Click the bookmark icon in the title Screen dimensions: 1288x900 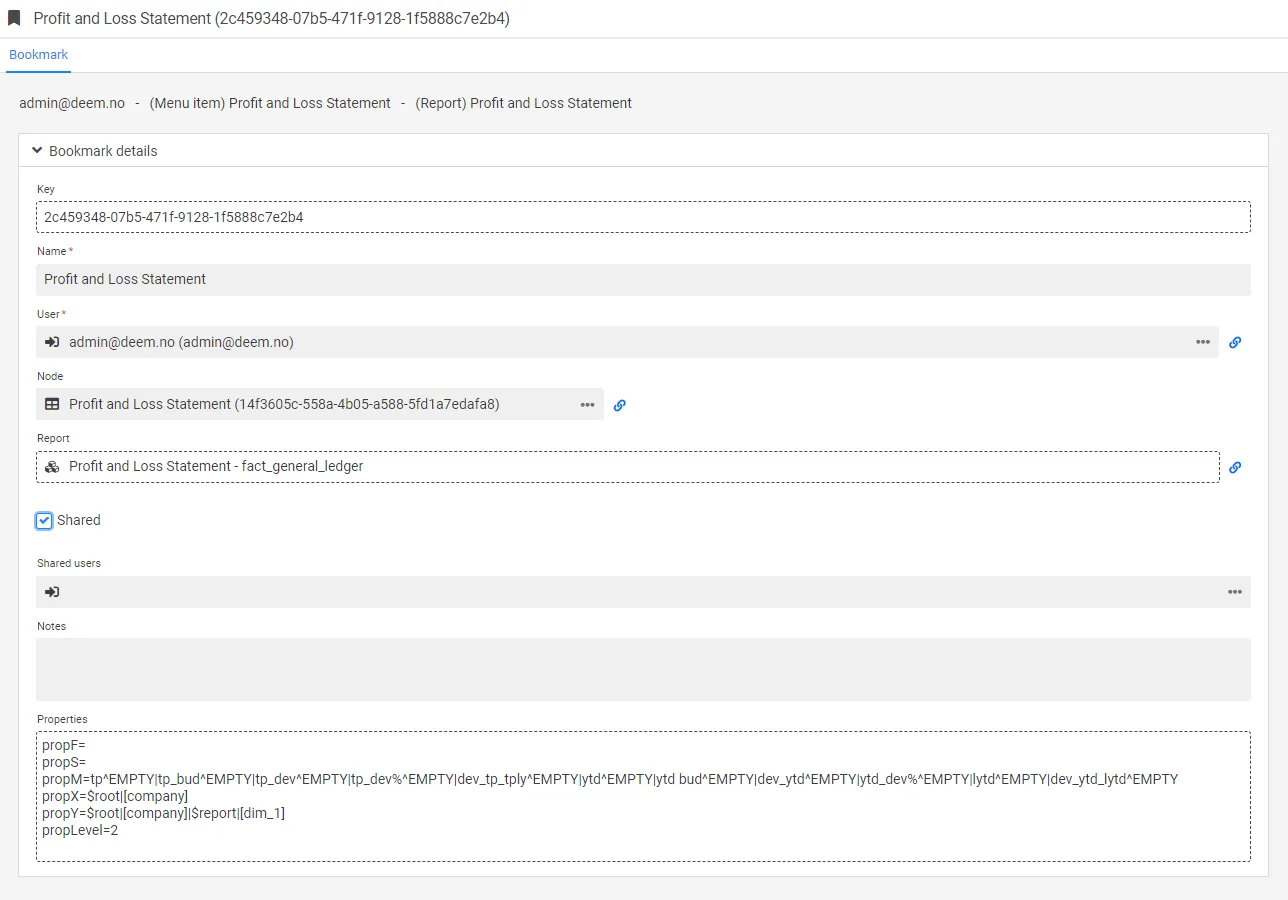[x=14, y=18]
